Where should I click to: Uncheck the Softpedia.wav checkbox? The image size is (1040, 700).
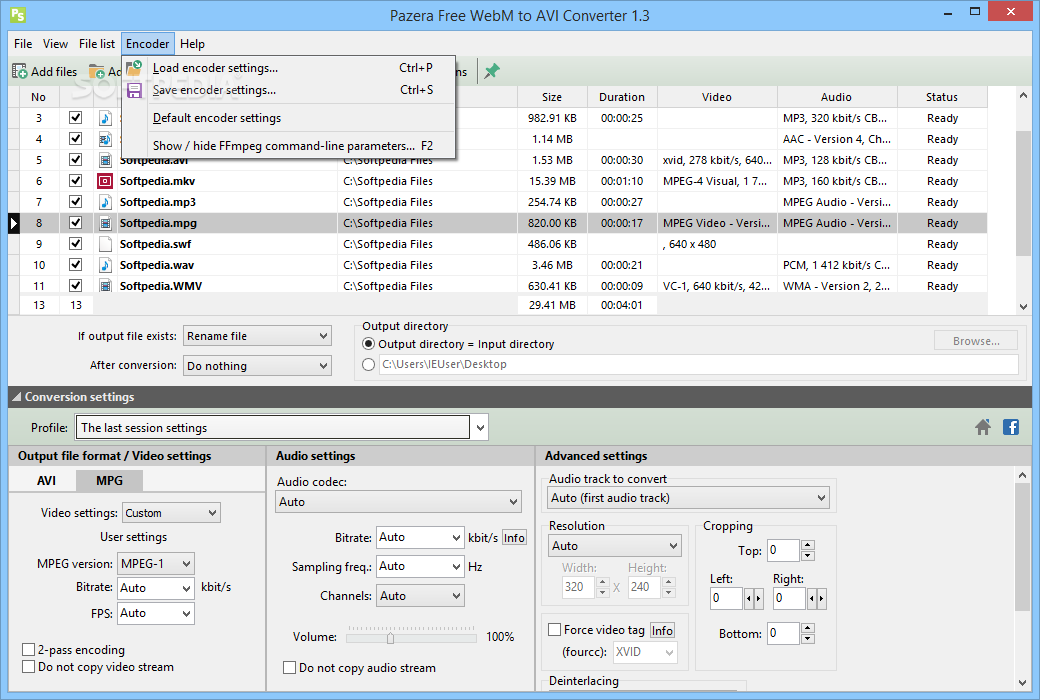click(x=76, y=264)
